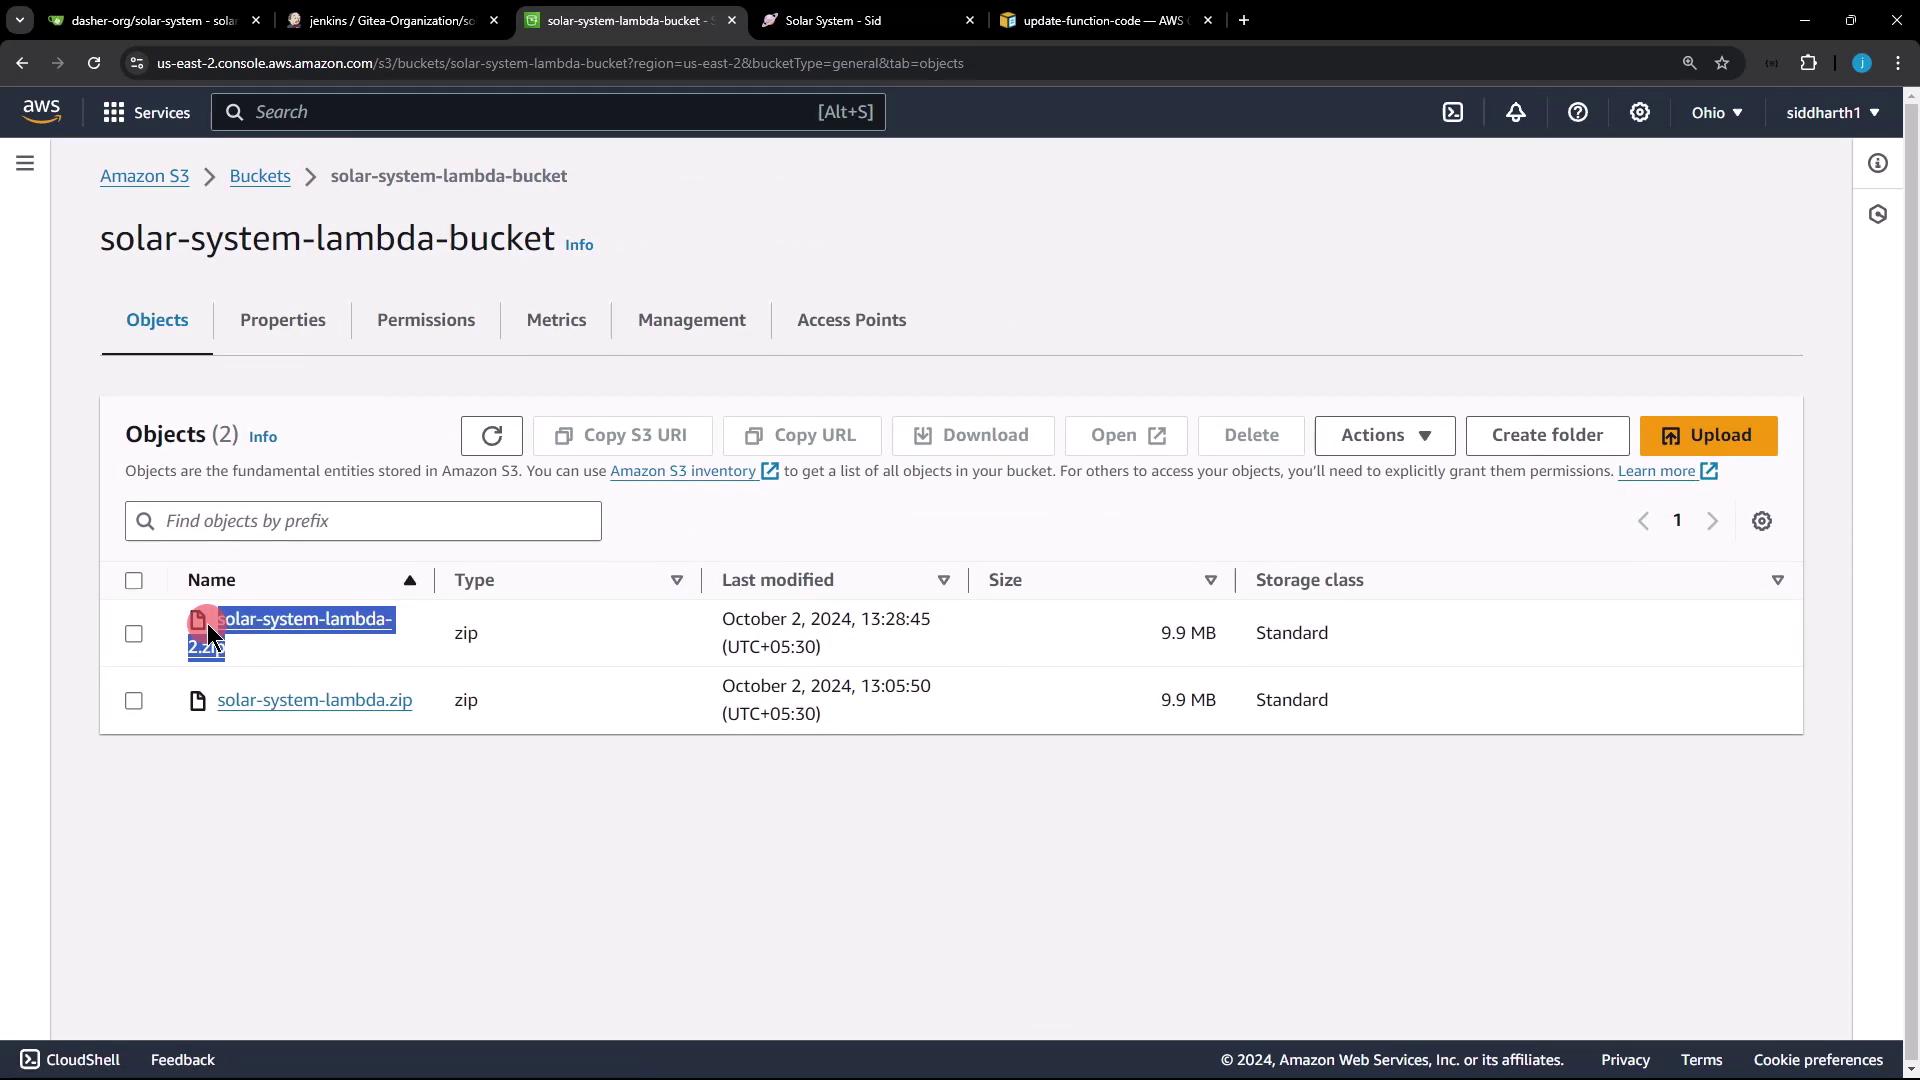Open the siddharth1 account menu

coord(1832,112)
